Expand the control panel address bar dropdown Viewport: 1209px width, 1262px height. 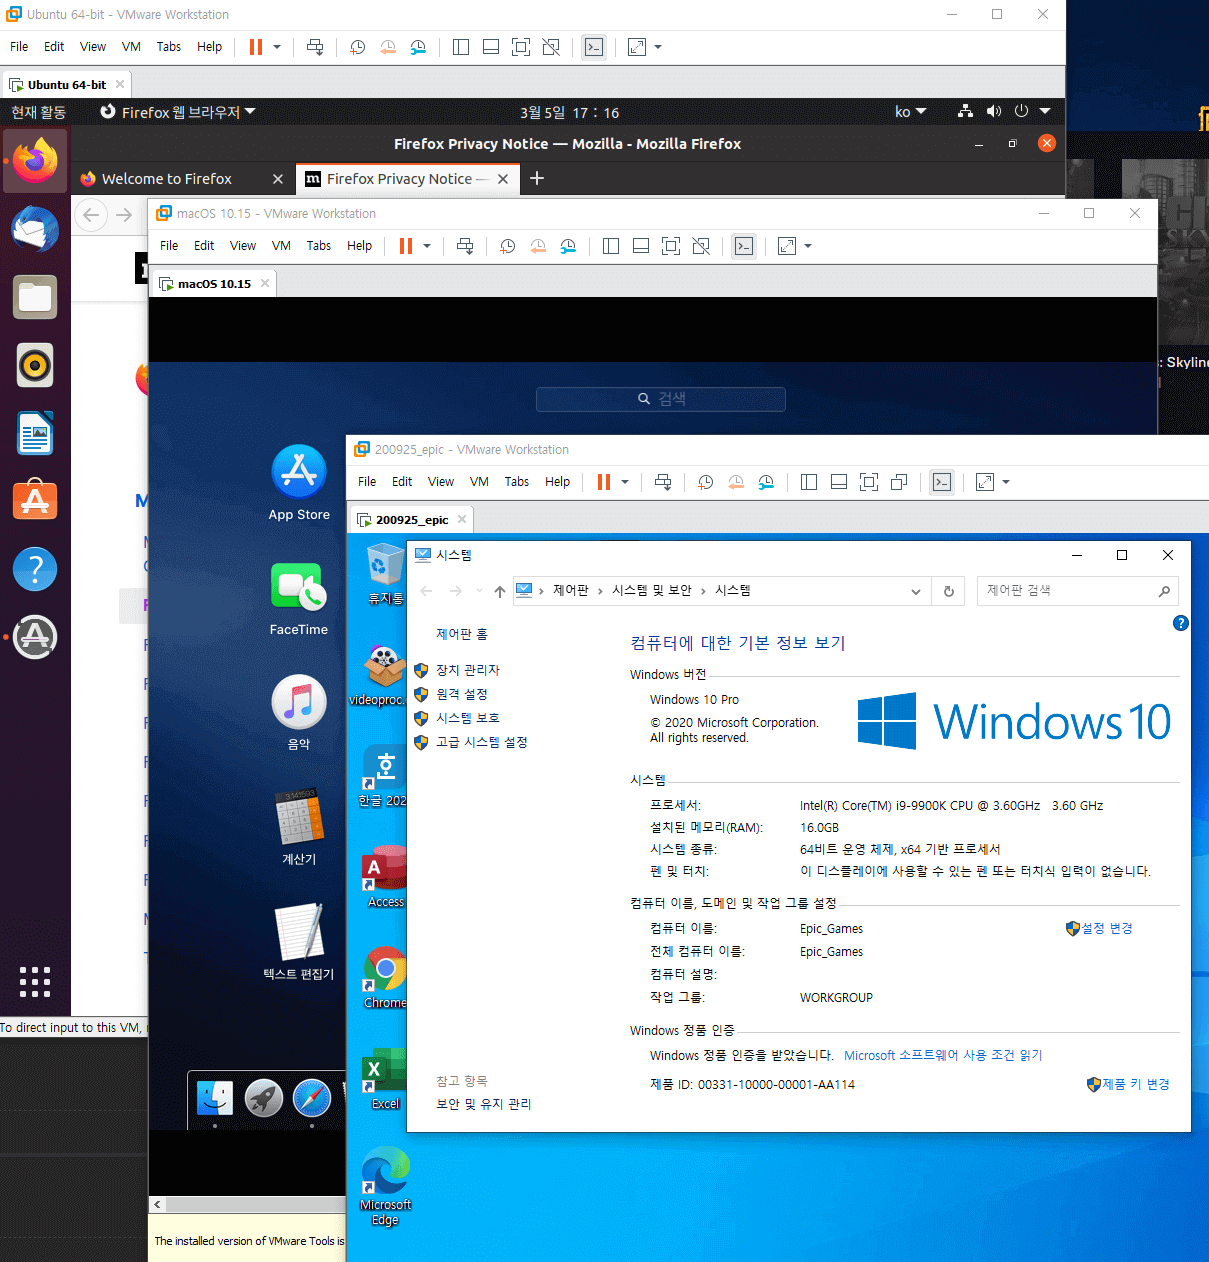tap(915, 591)
